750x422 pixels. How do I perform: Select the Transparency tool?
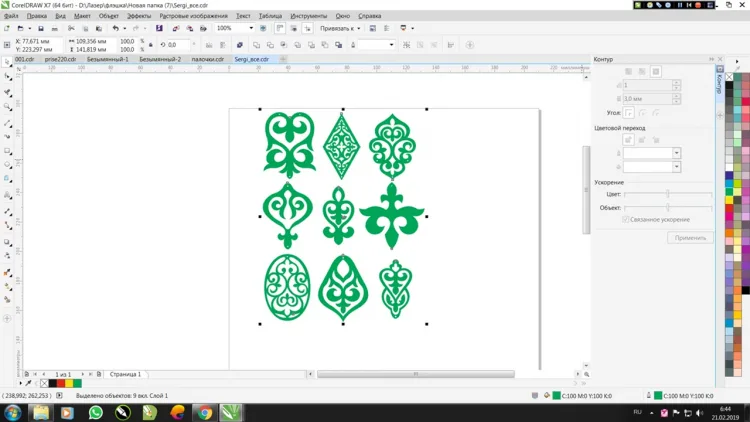7,255
